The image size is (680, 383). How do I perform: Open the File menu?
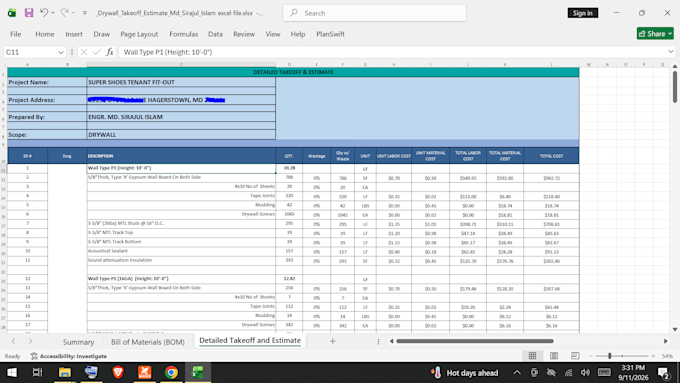[16, 34]
